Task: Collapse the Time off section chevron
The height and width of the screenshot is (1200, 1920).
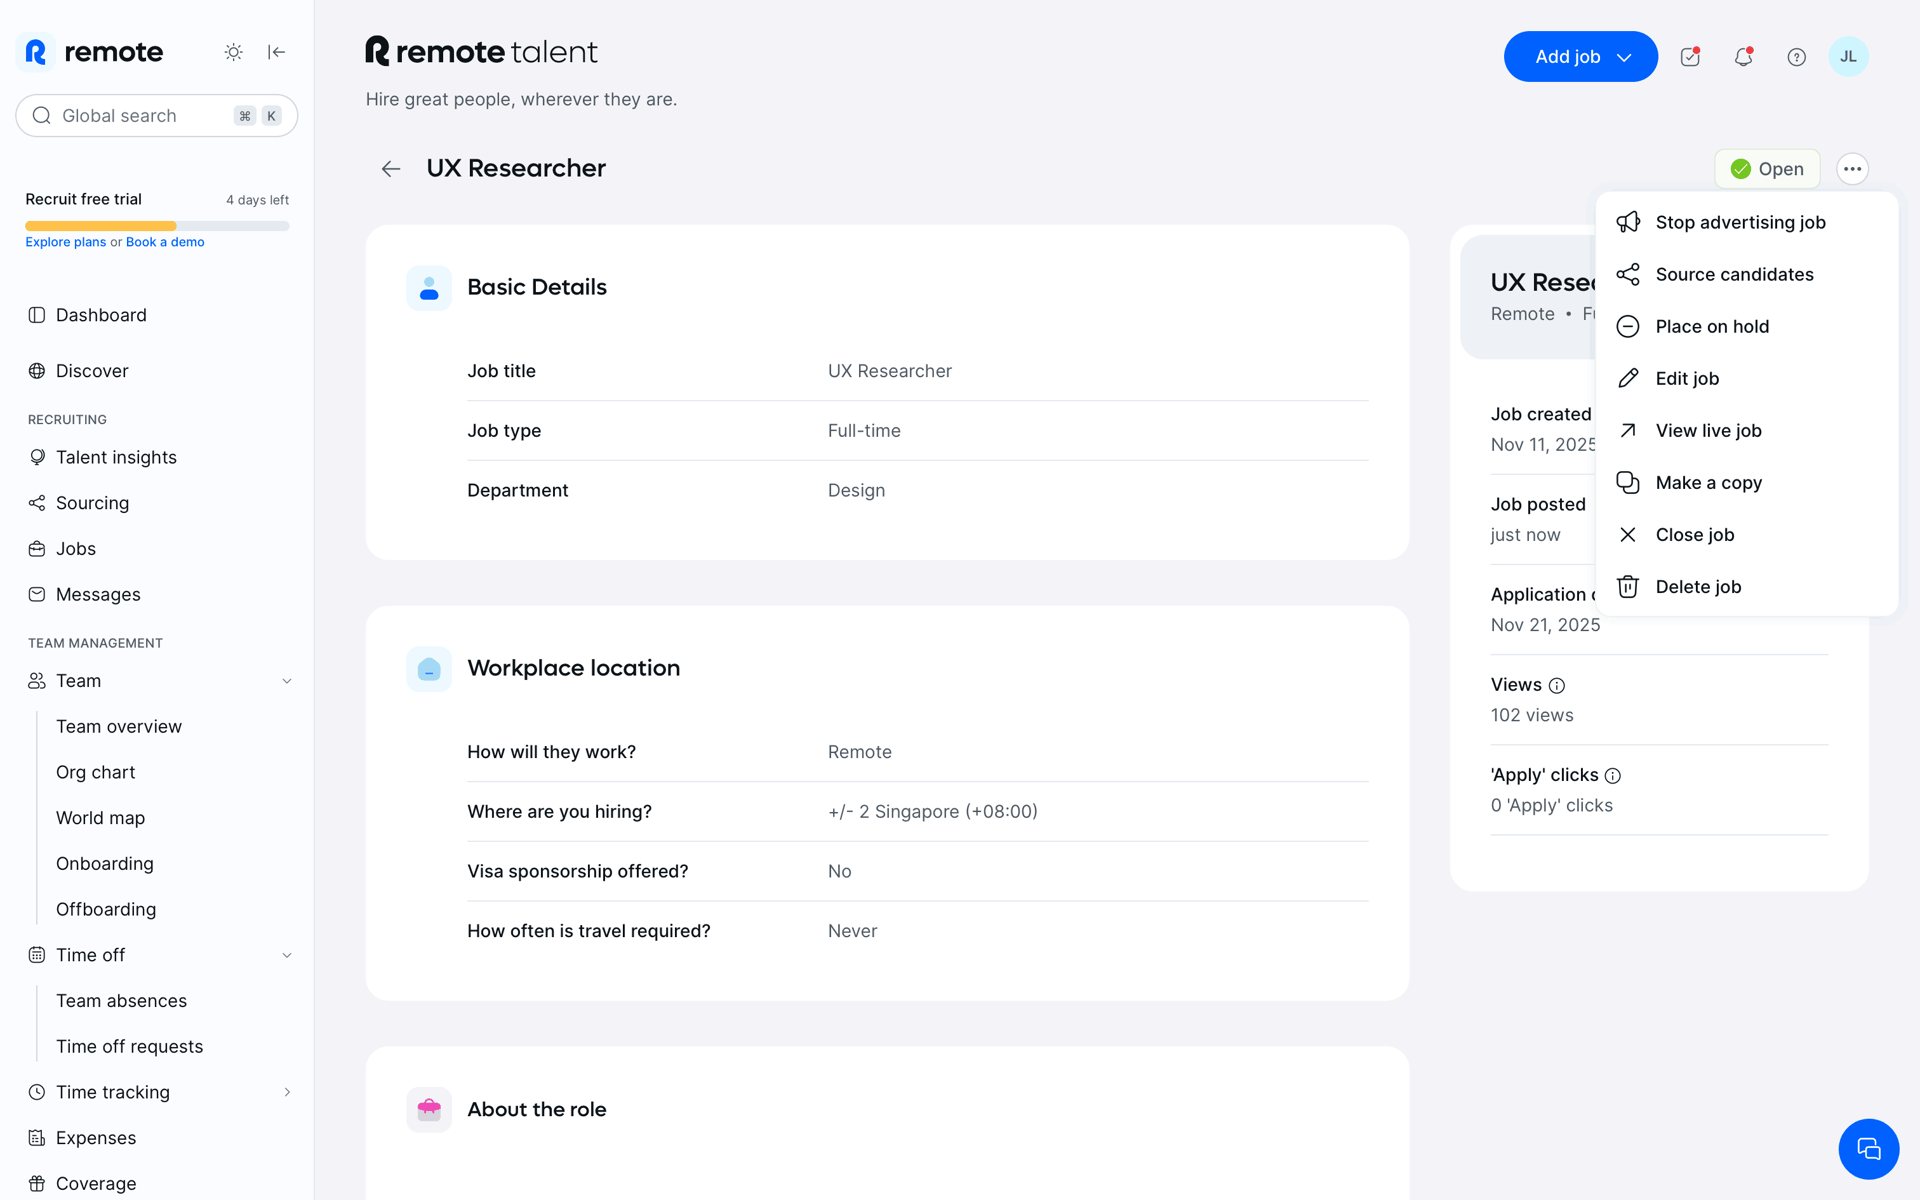Action: pos(287,955)
